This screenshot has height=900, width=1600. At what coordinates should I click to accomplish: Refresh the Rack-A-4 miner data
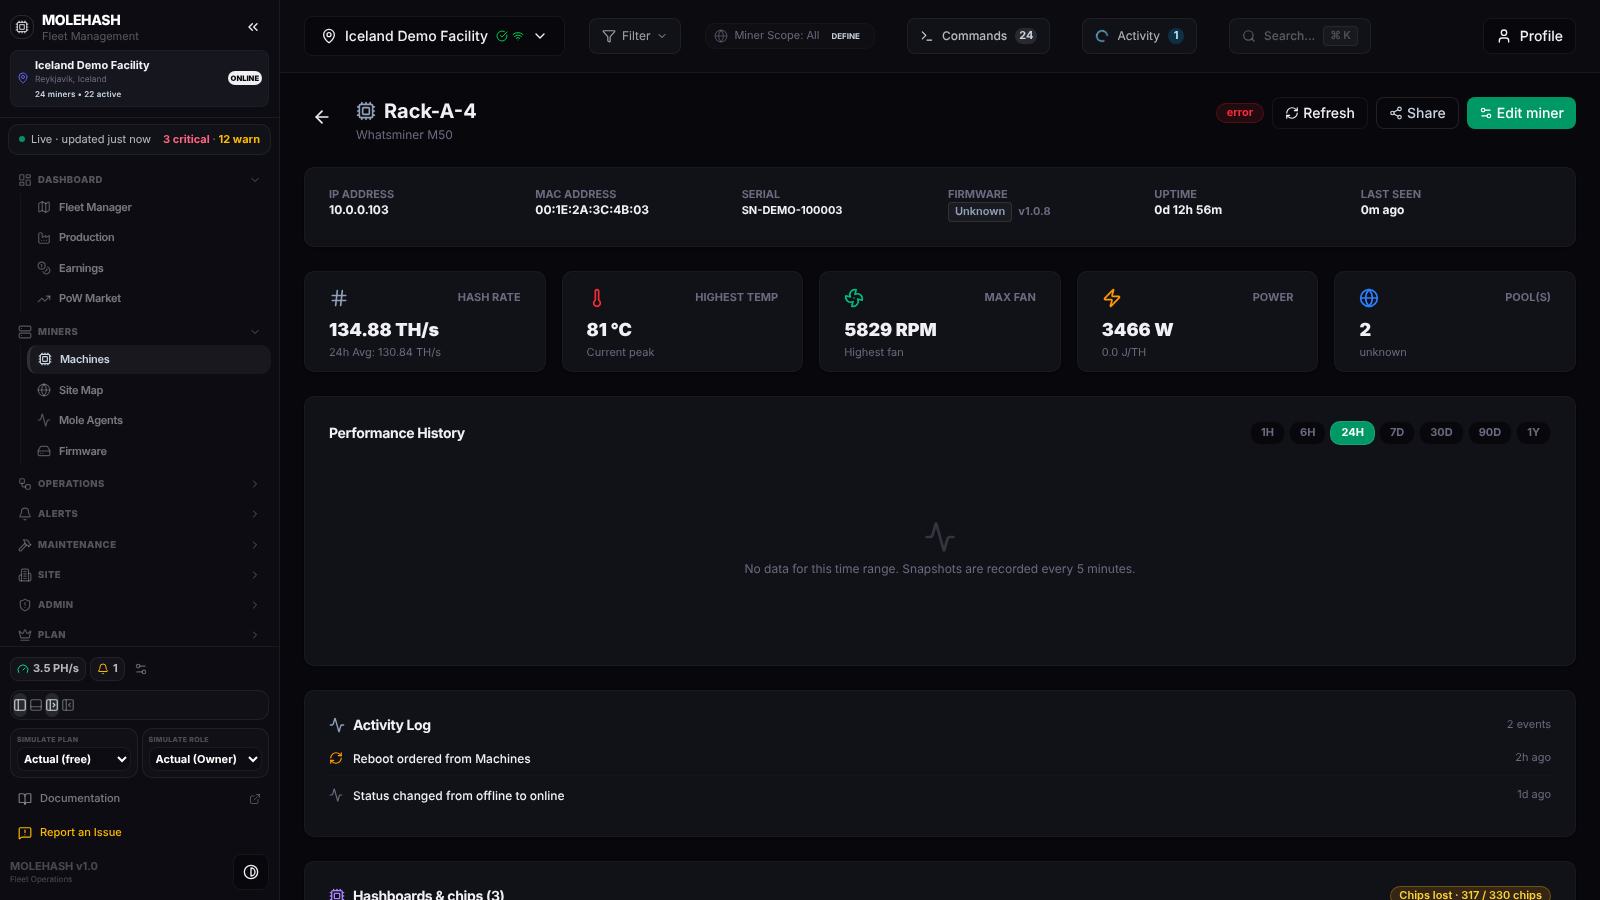(1320, 113)
